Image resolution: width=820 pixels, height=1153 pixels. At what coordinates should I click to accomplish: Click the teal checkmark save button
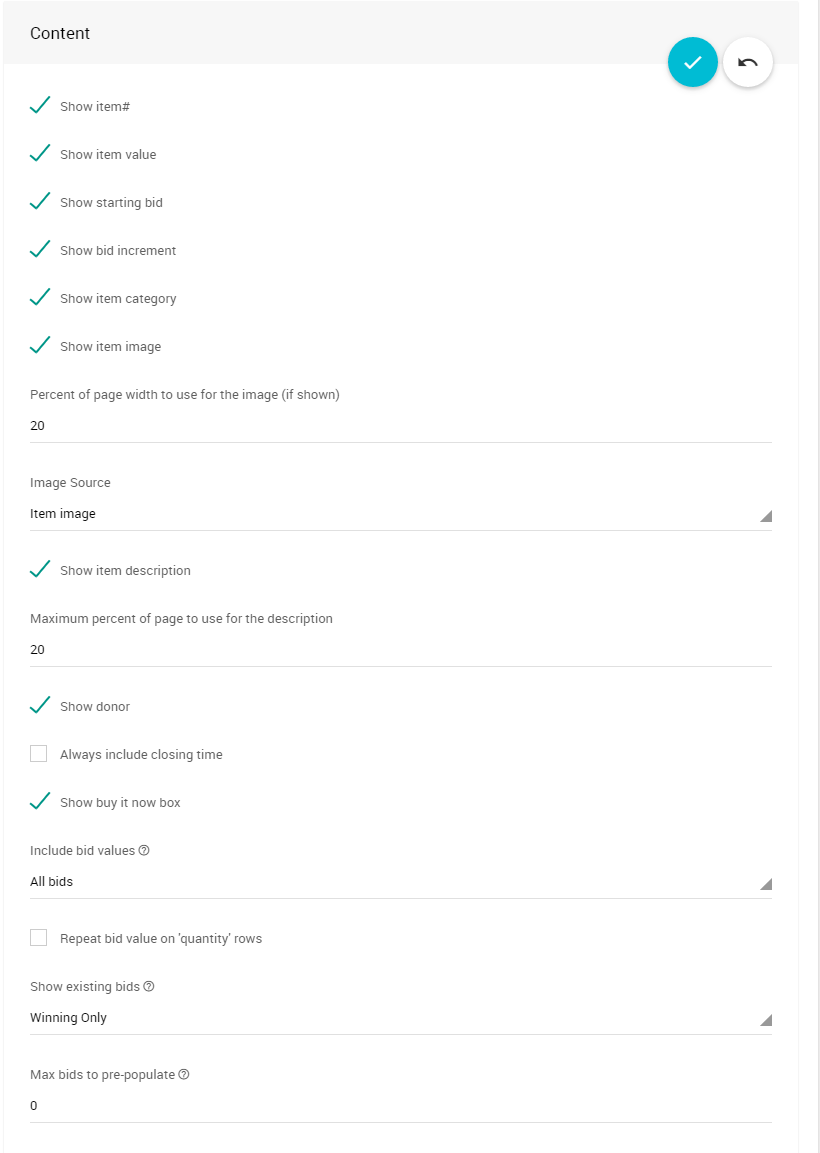[693, 62]
